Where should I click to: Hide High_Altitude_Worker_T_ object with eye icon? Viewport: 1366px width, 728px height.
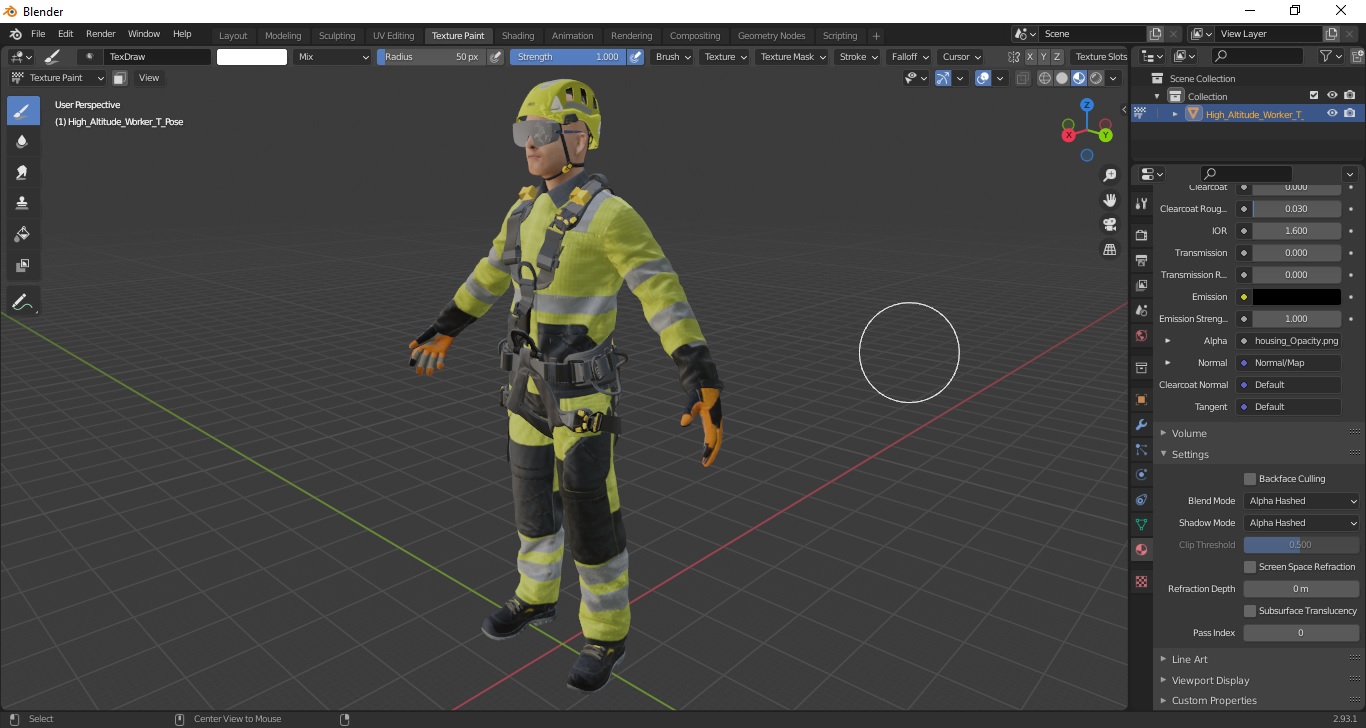1332,114
